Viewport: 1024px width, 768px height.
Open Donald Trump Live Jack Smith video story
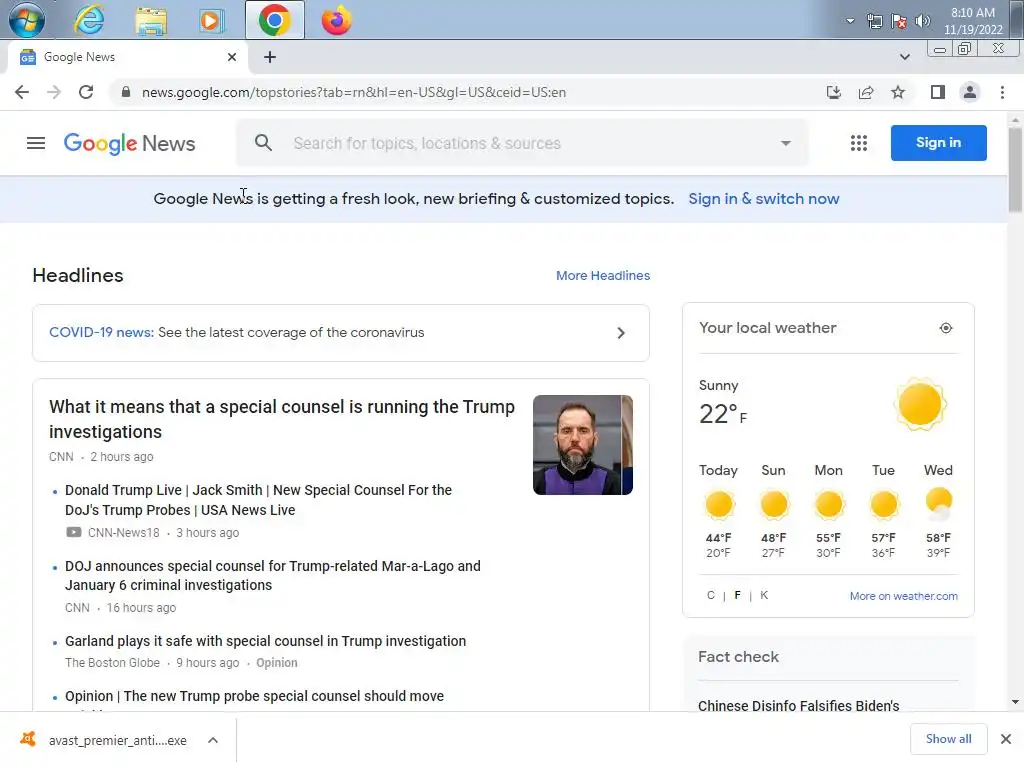point(258,500)
